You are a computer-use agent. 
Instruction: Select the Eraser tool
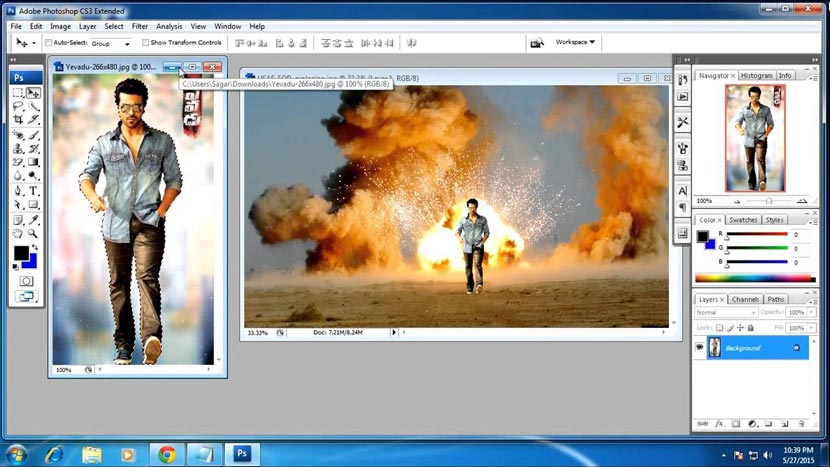(18, 162)
